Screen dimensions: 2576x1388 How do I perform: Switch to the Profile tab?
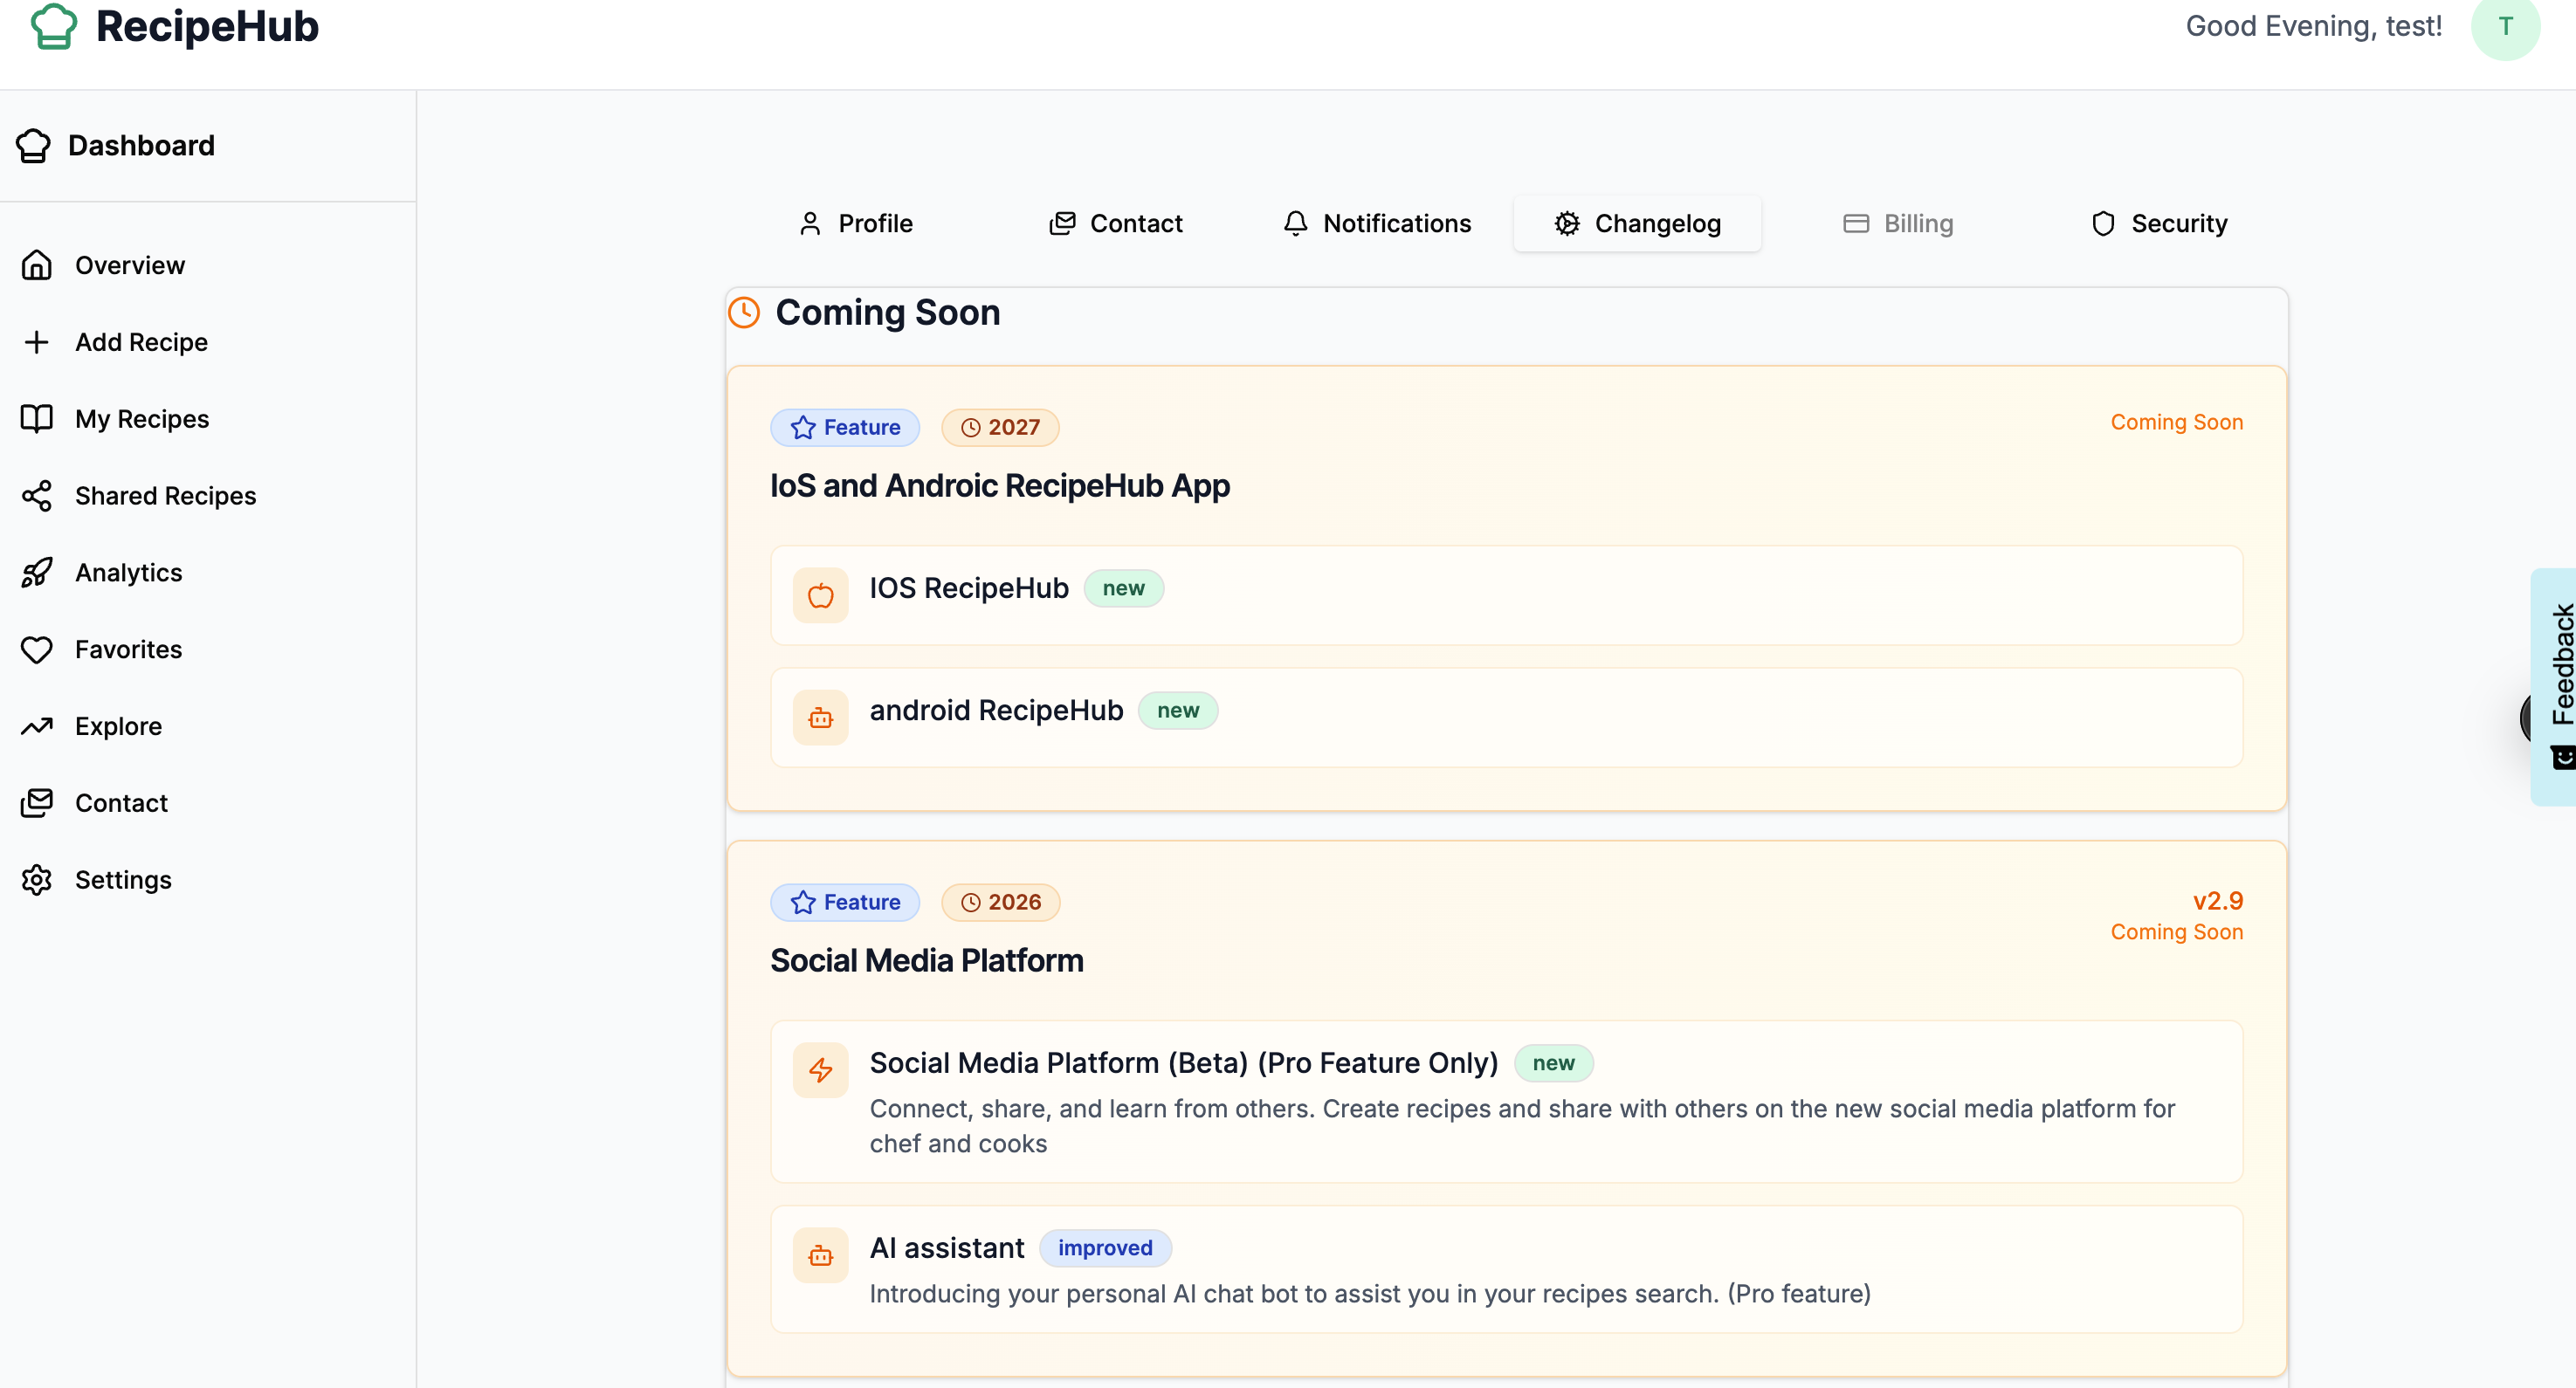point(856,223)
